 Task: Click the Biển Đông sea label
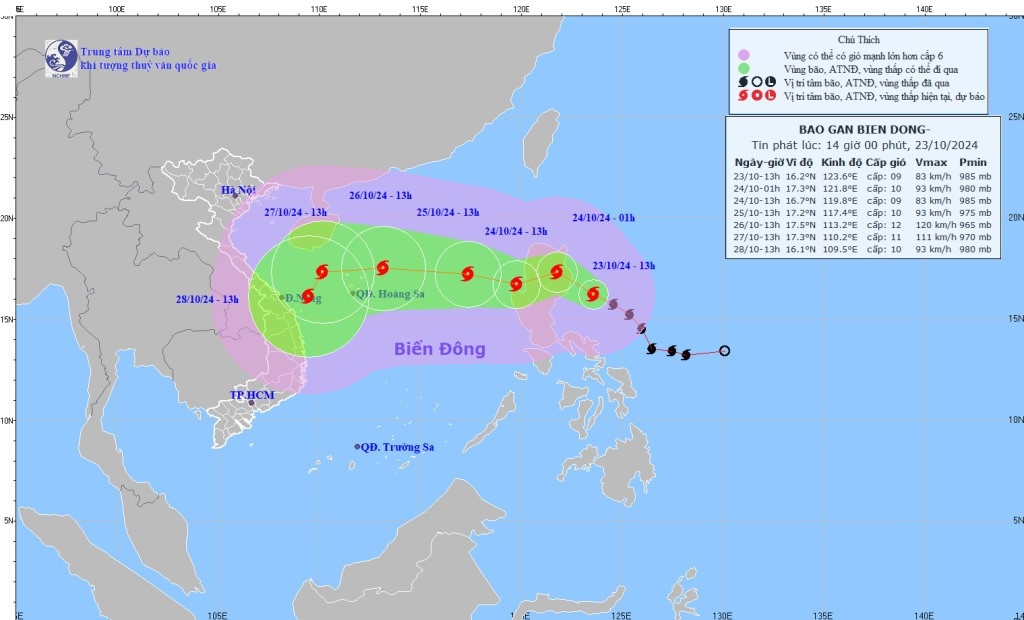pos(438,347)
